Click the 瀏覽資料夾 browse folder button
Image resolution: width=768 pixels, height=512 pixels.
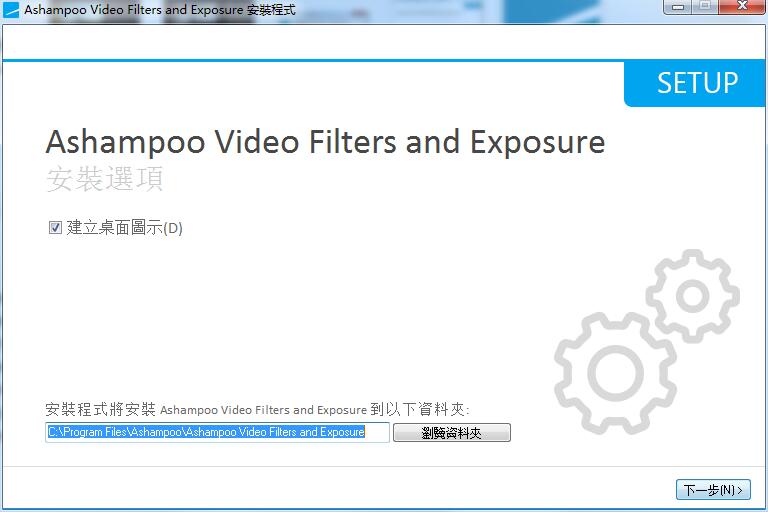[452, 433]
